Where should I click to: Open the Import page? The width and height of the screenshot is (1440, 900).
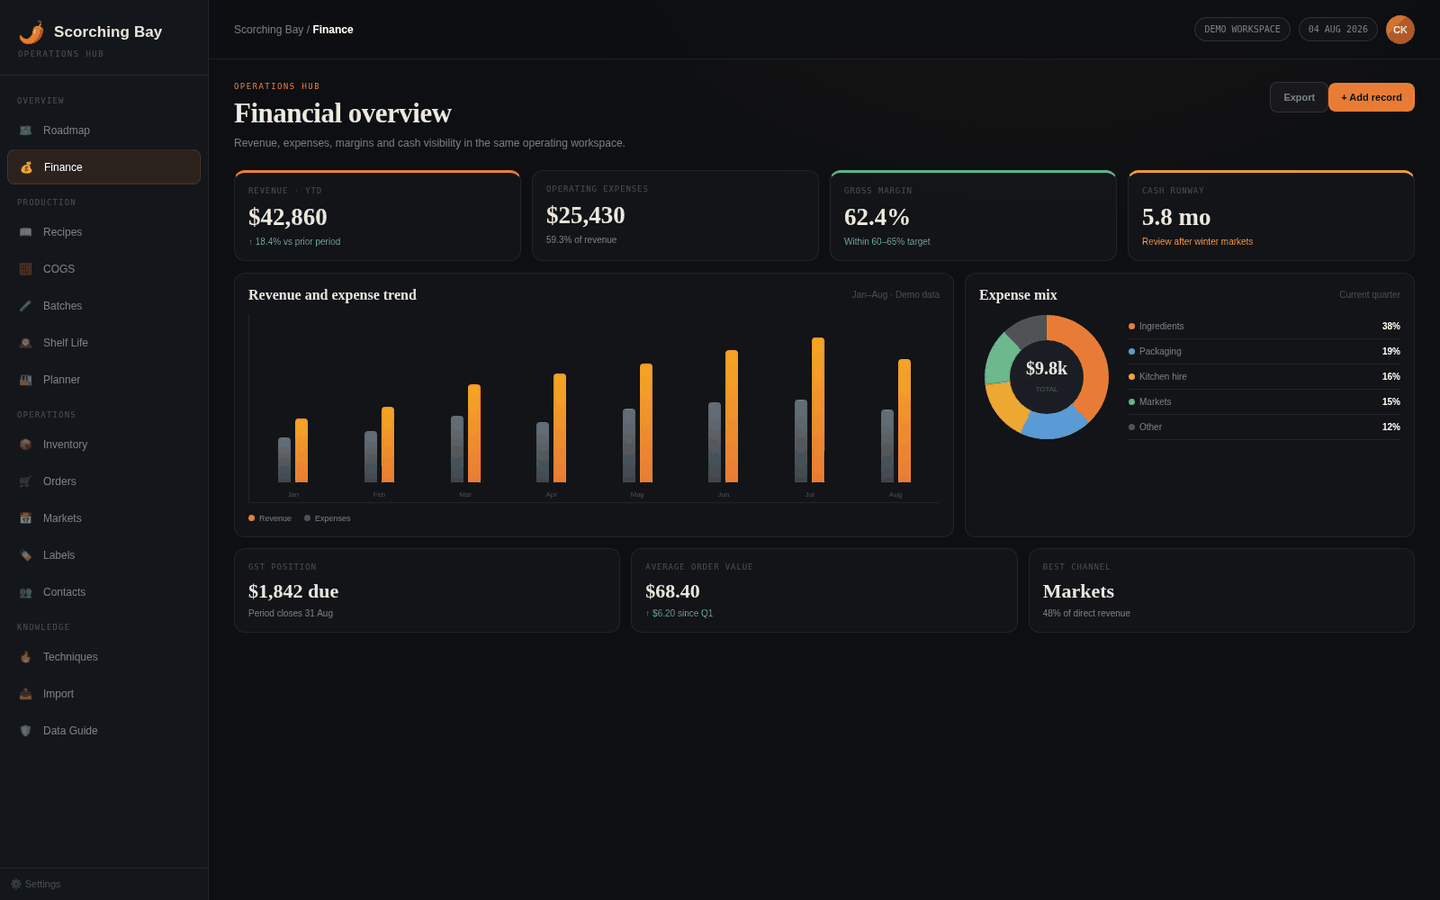pos(104,695)
